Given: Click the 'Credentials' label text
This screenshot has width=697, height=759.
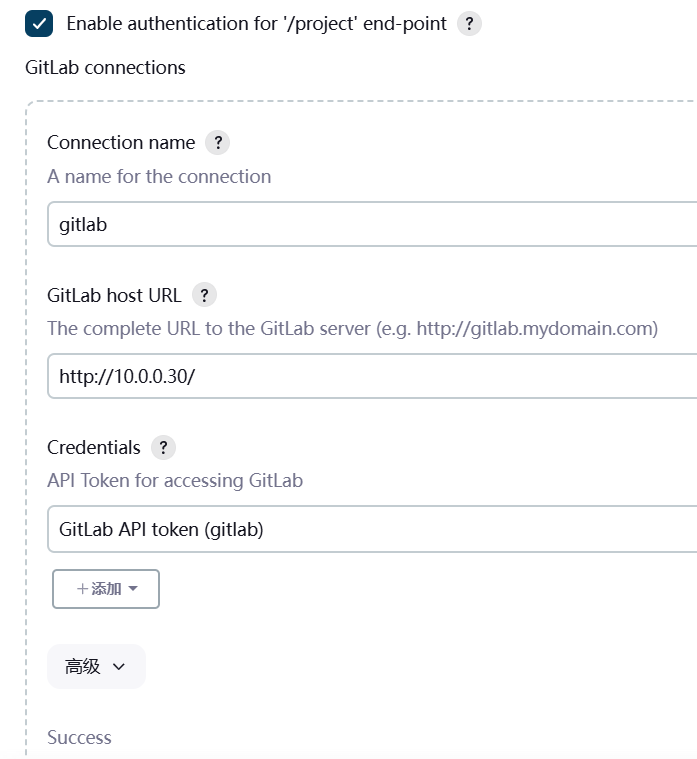Looking at the screenshot, I should click(x=94, y=447).
